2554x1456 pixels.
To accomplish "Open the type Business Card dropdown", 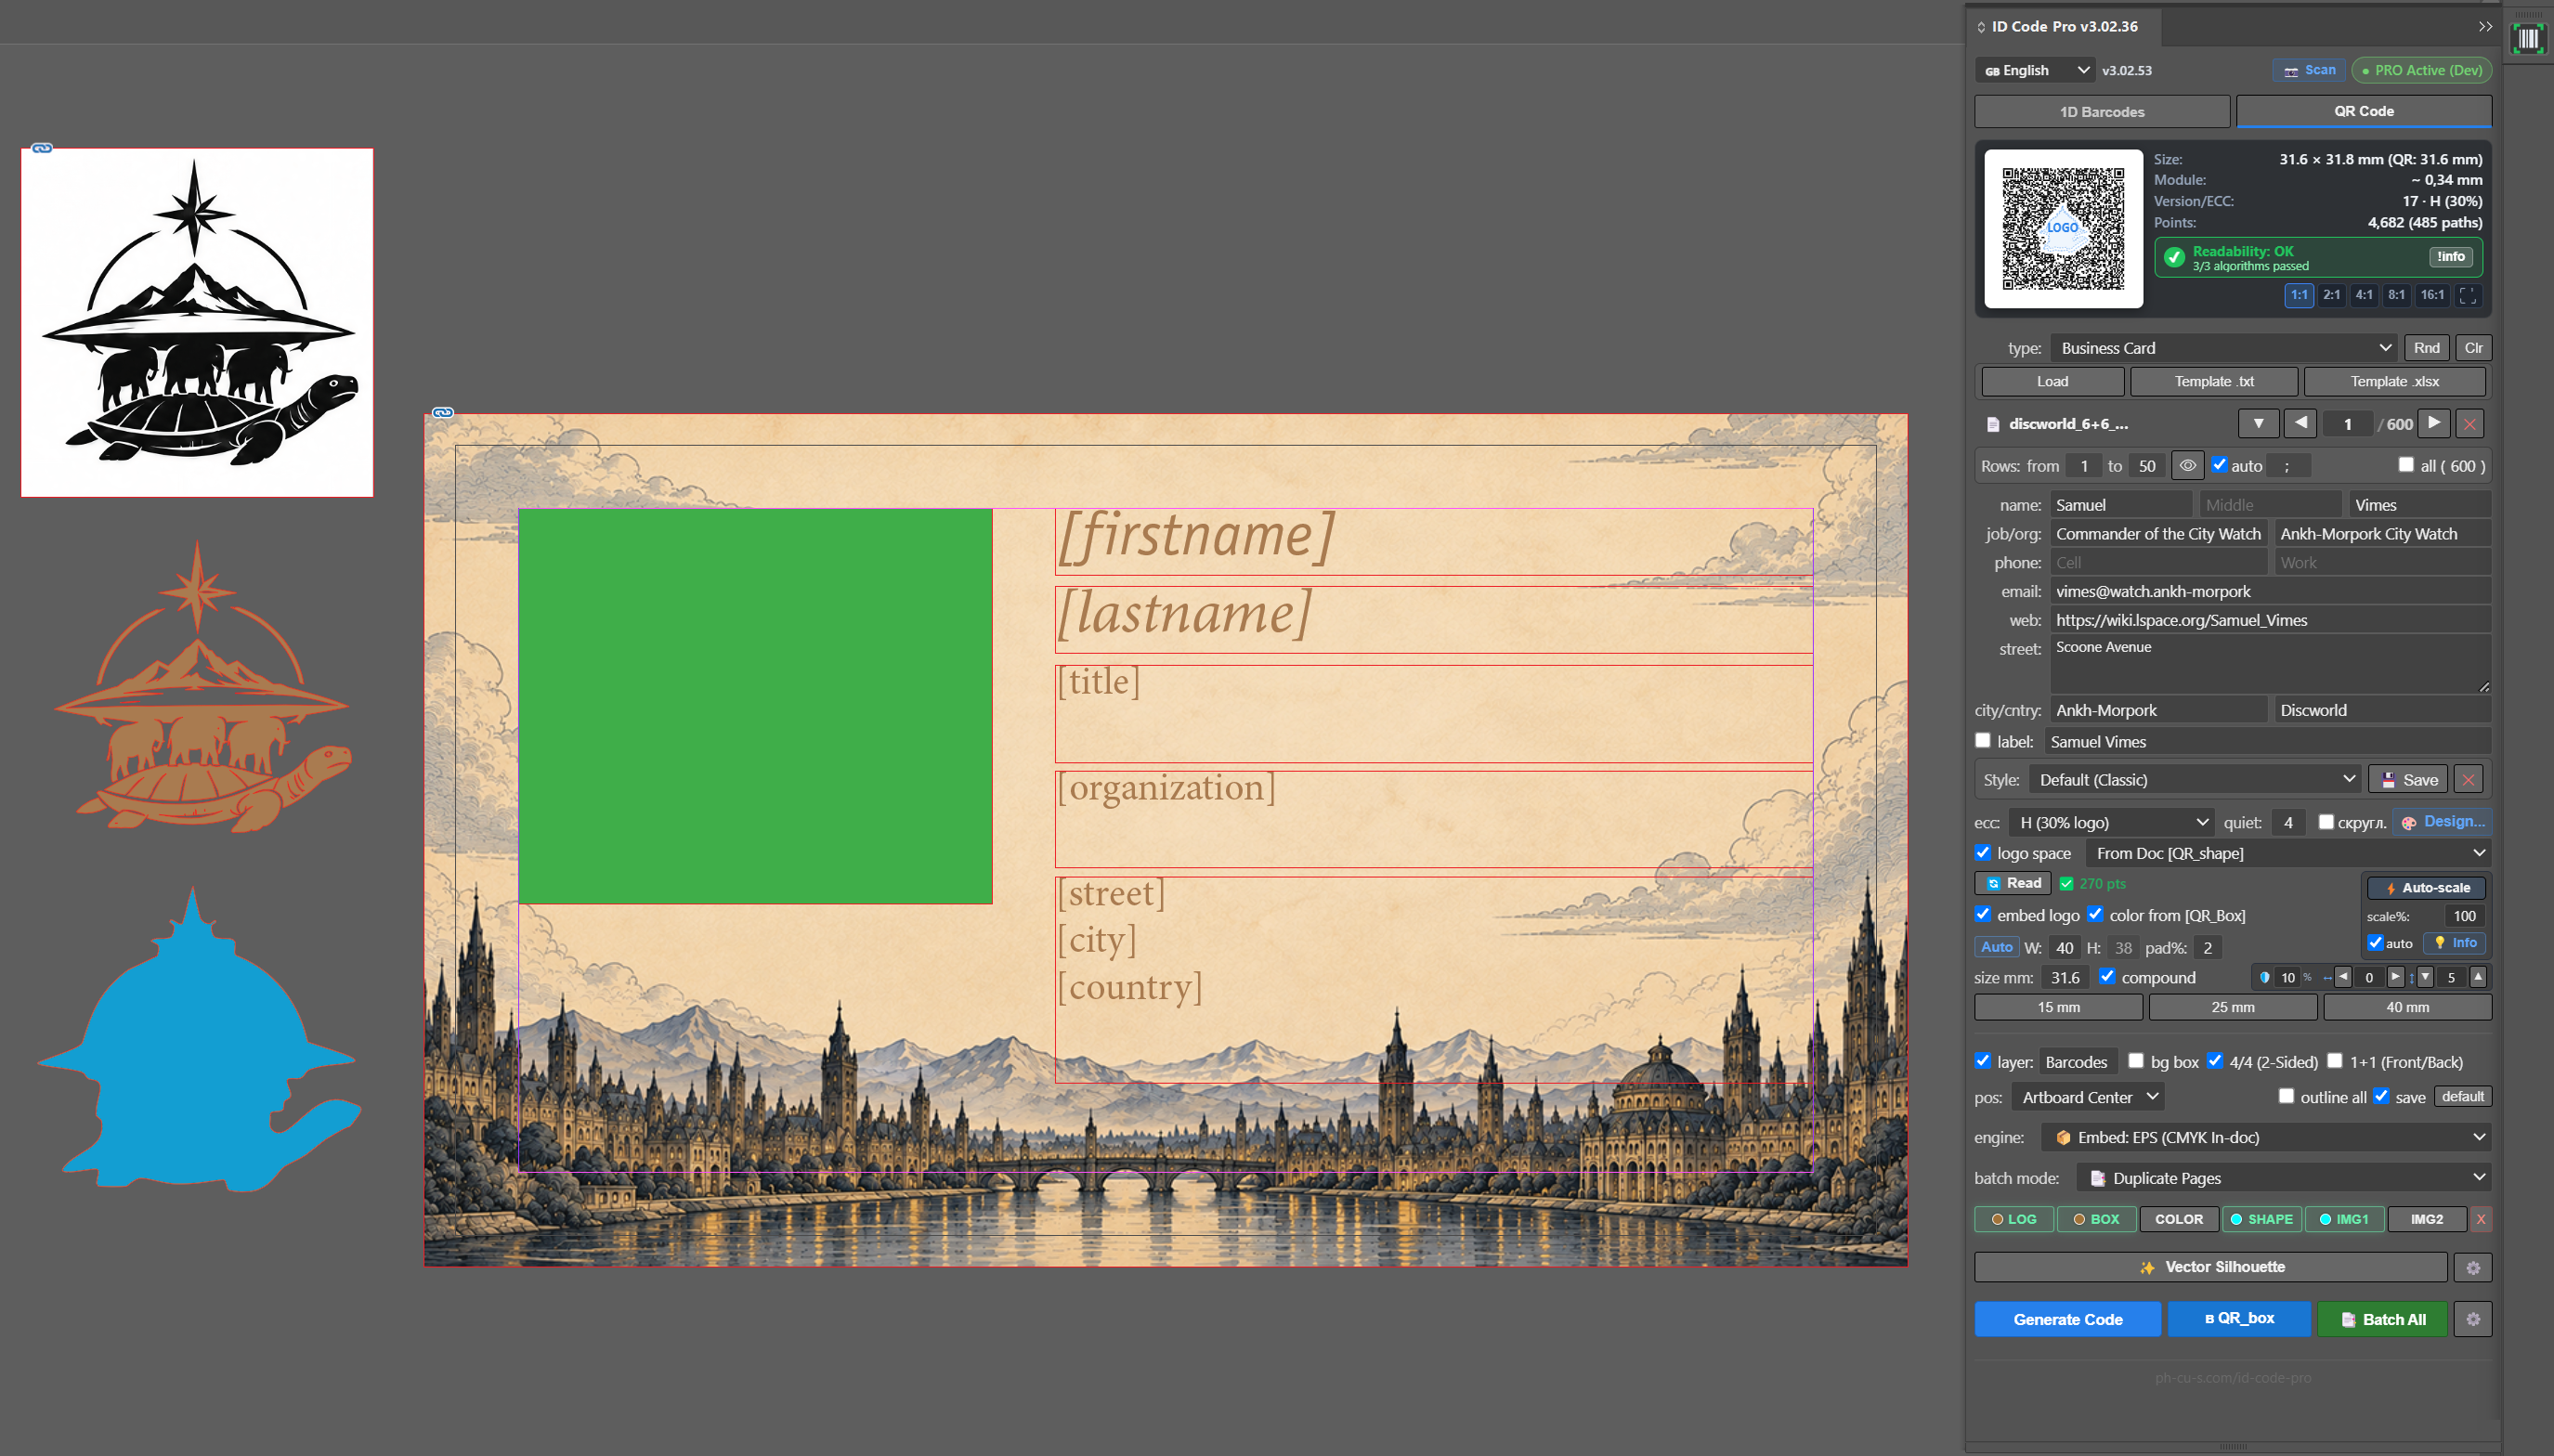I will [x=2224, y=348].
